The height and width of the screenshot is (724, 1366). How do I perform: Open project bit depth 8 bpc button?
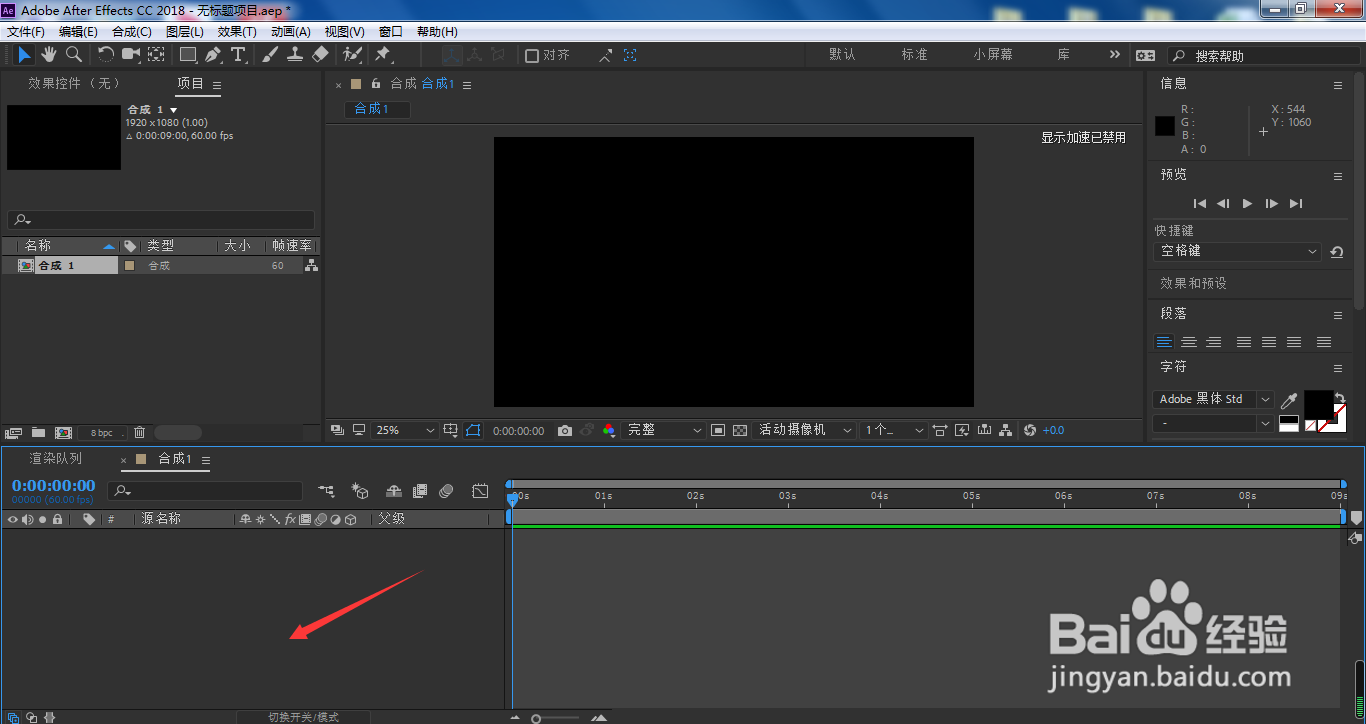point(102,433)
